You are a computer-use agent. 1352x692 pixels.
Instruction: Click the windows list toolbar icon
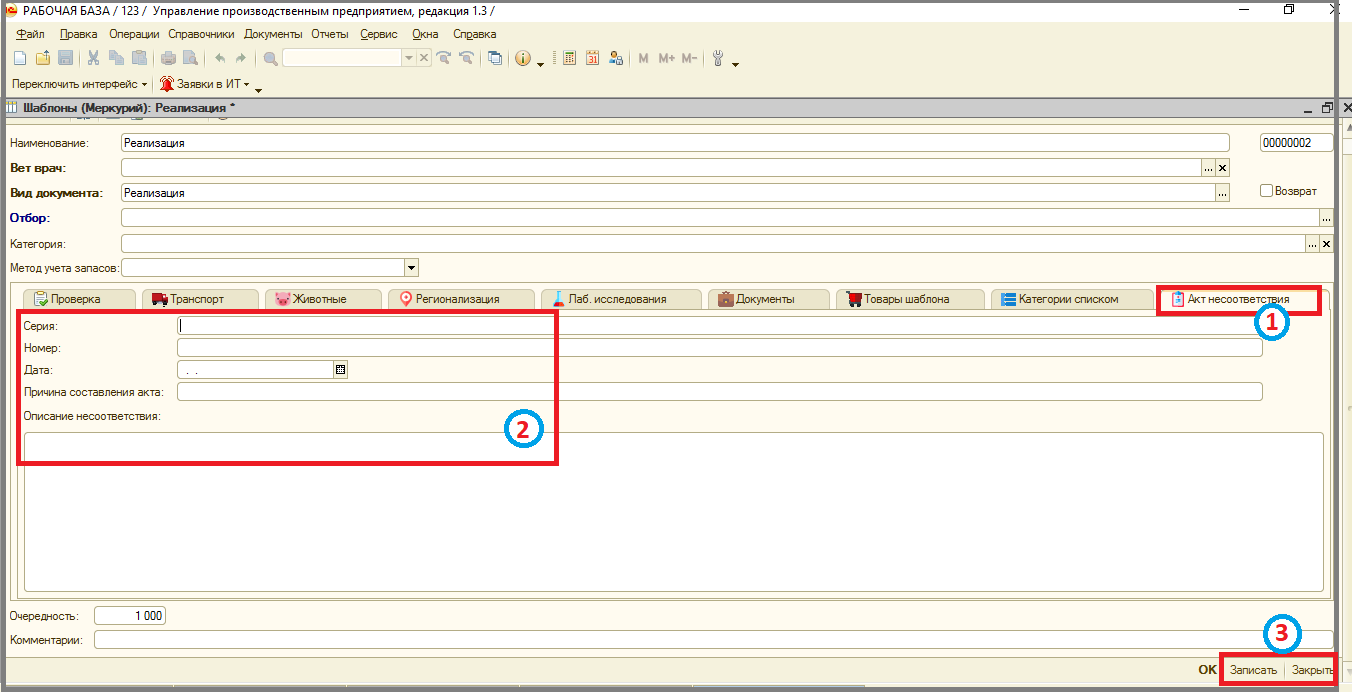click(495, 58)
